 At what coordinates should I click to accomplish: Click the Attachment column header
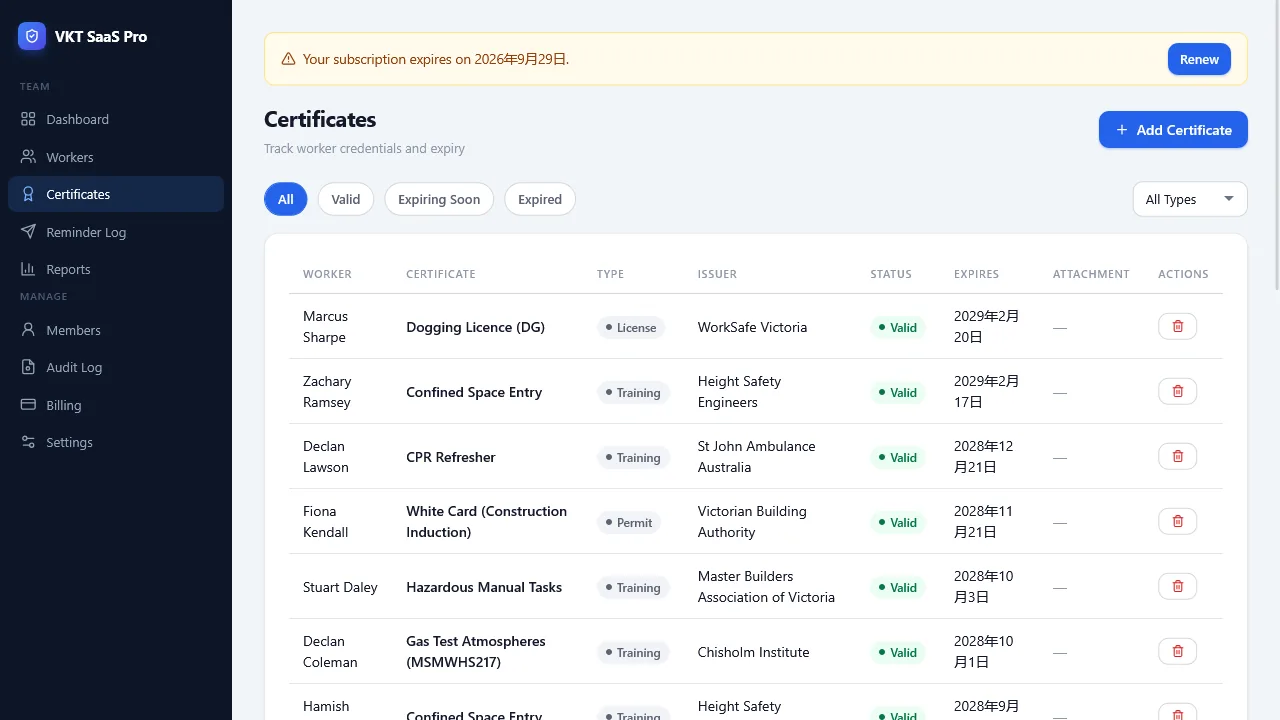(x=1091, y=274)
